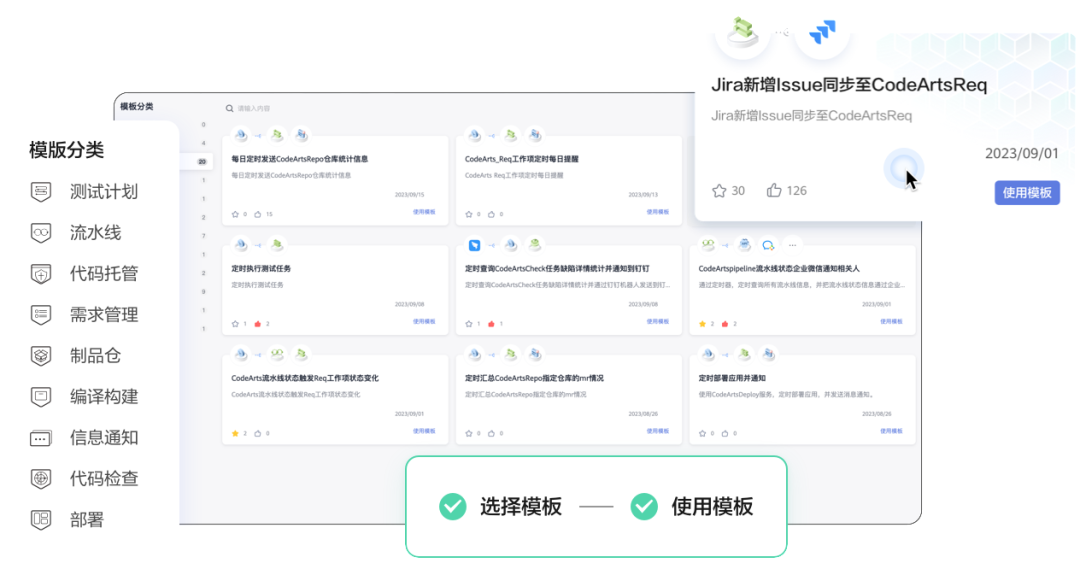The image size is (1080, 569).
Task: Click ellipsis icon on CodeArtspipeline card
Action: point(792,245)
